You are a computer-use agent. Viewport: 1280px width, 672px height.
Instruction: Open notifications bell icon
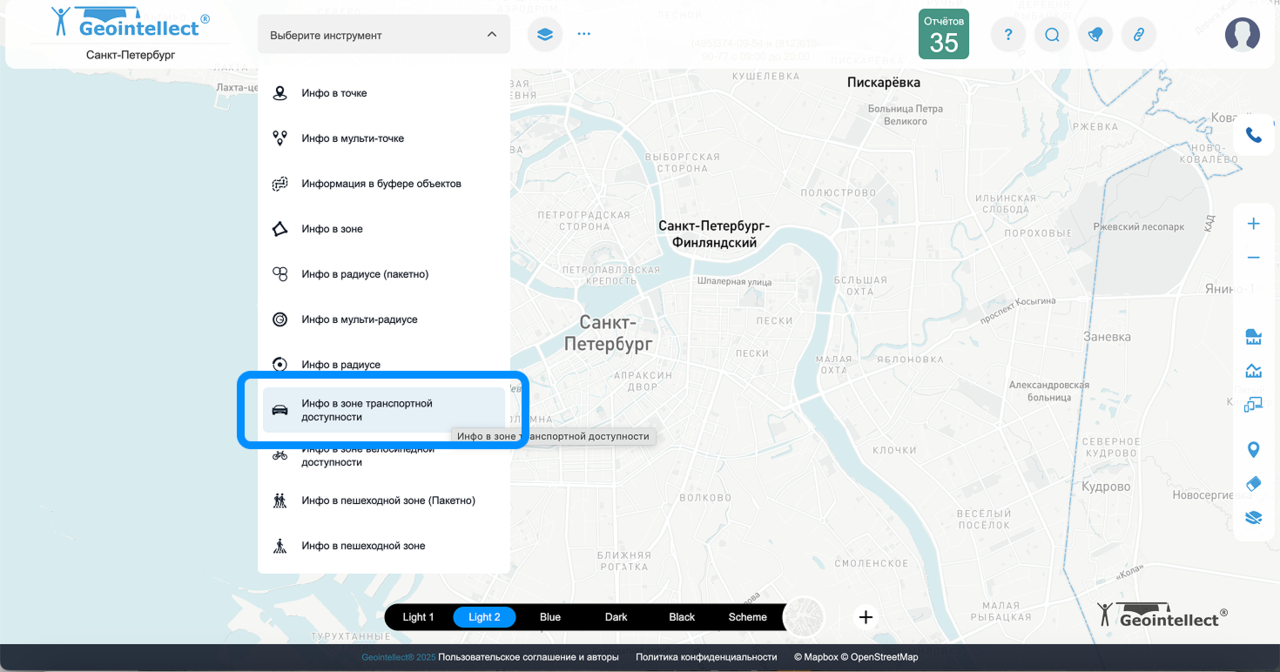(1095, 35)
